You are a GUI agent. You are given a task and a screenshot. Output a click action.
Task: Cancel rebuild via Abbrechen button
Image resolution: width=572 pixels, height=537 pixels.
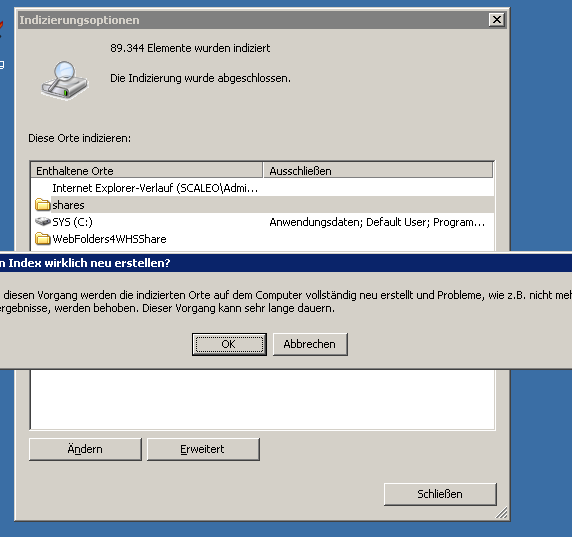310,344
